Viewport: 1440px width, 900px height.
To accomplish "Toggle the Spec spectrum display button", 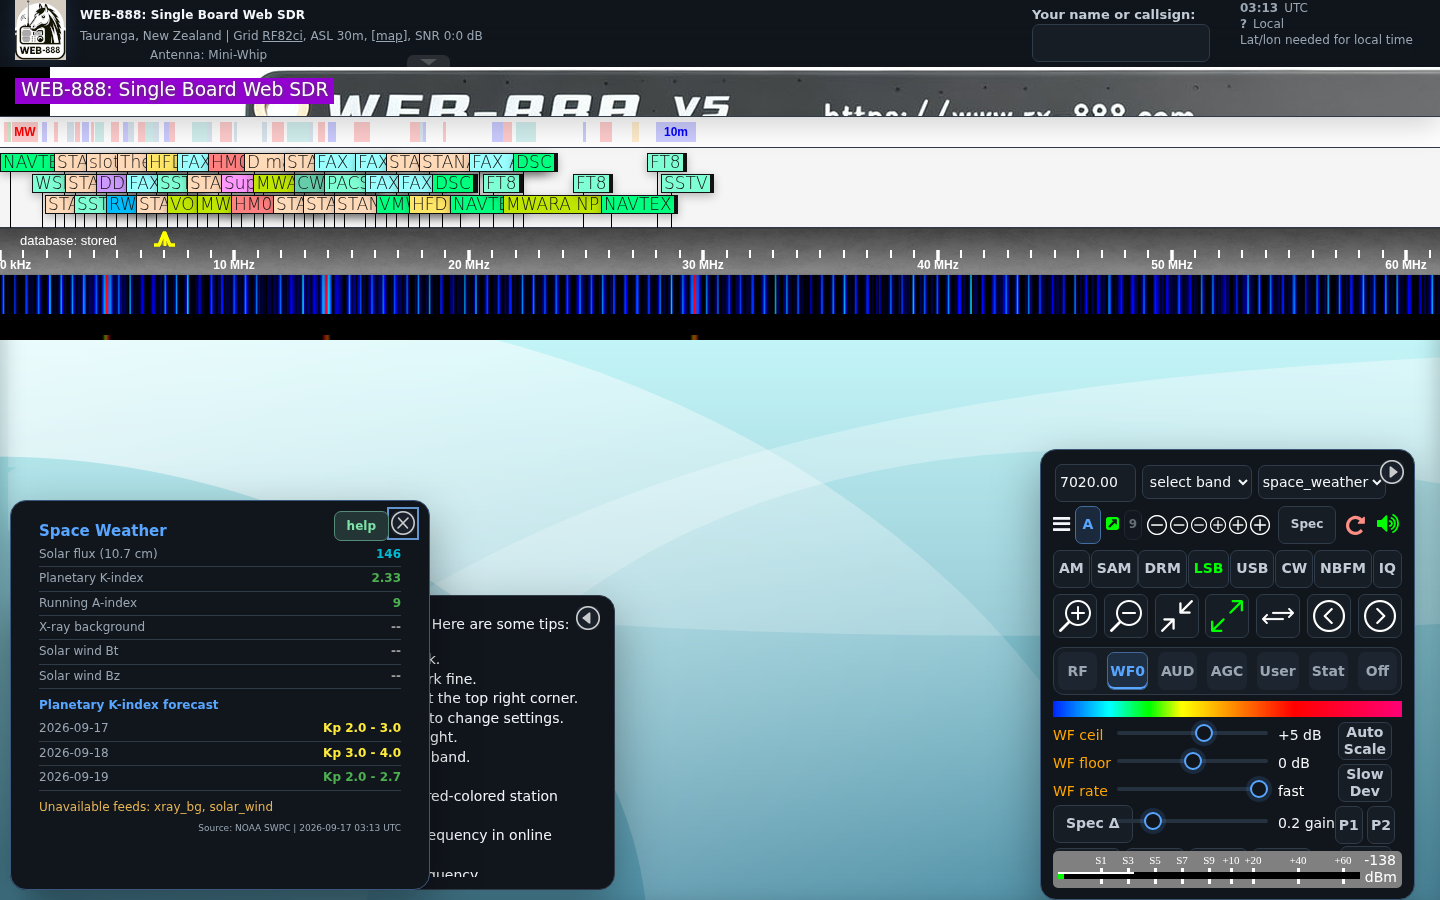I will click(x=1306, y=524).
